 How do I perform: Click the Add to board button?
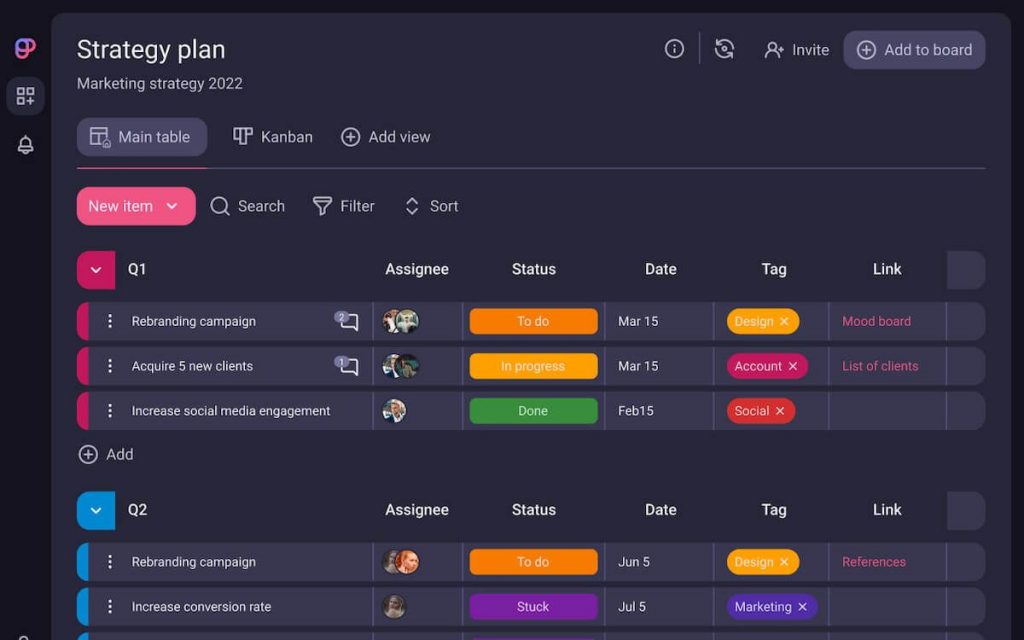(914, 50)
